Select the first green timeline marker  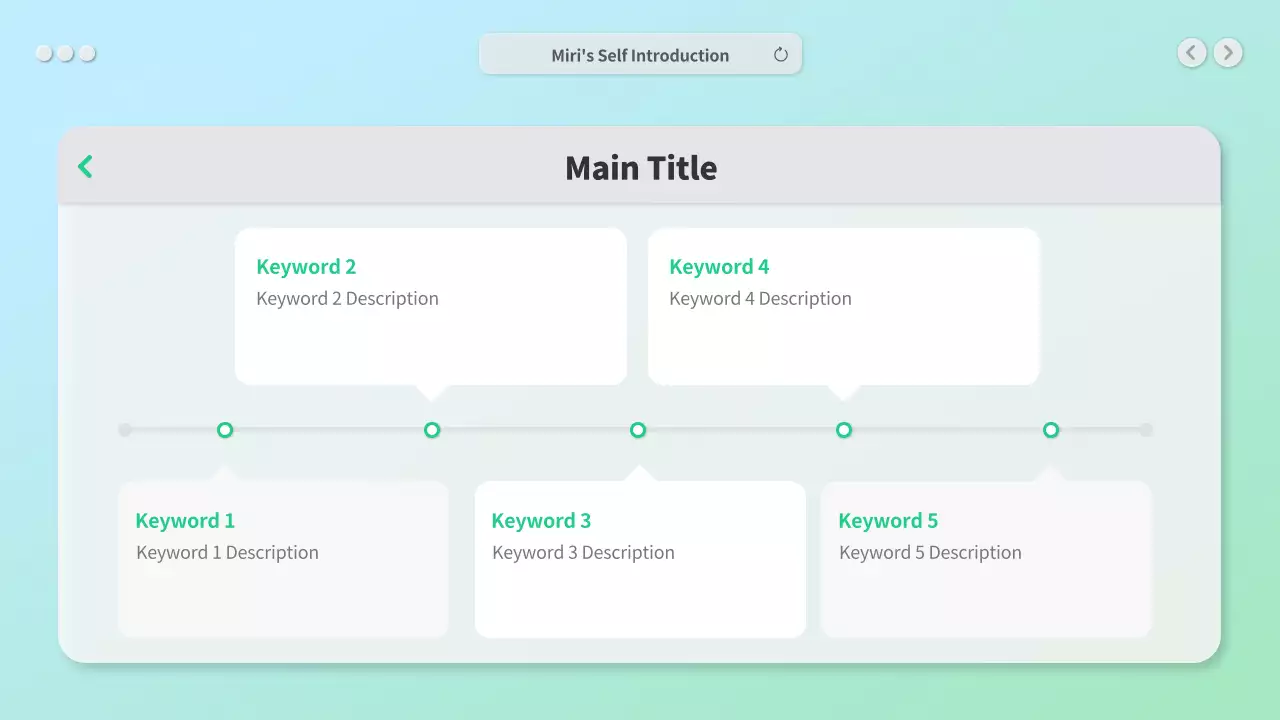pos(225,430)
